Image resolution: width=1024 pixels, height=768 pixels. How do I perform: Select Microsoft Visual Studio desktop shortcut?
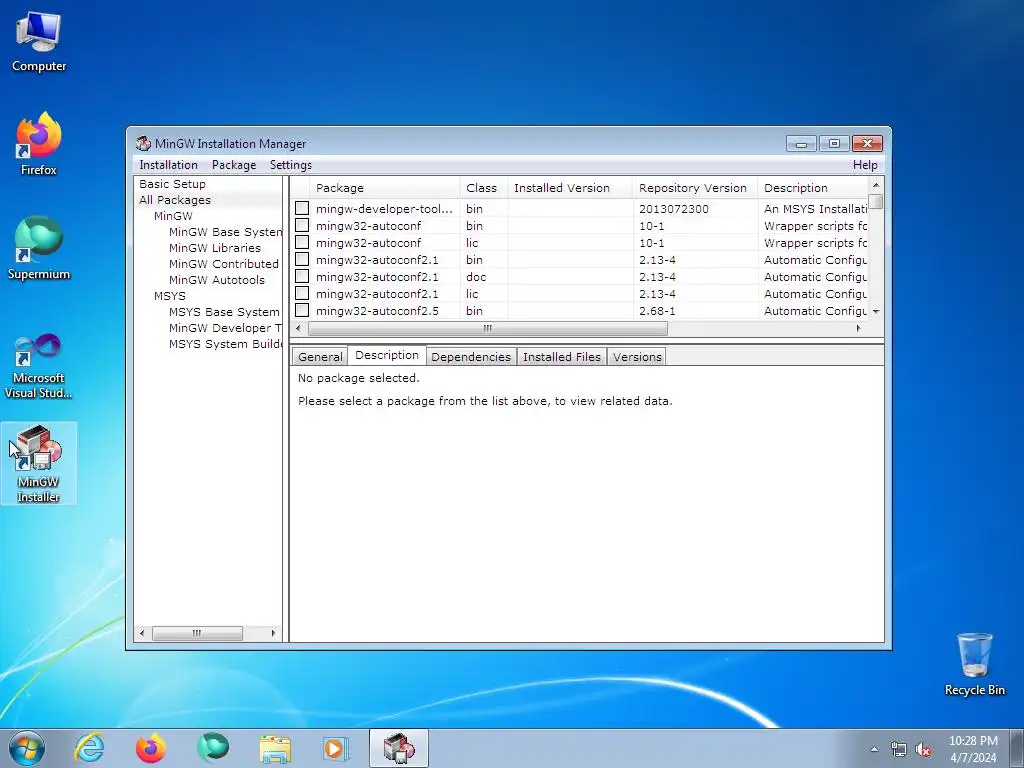tap(39, 366)
